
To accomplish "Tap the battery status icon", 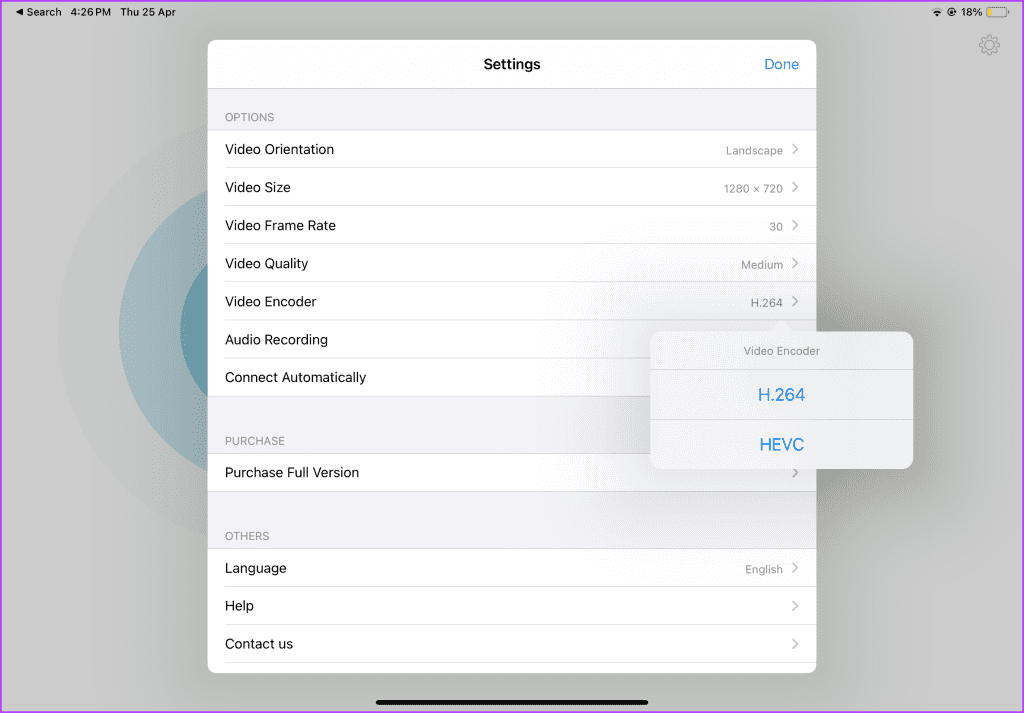I will pos(997,12).
